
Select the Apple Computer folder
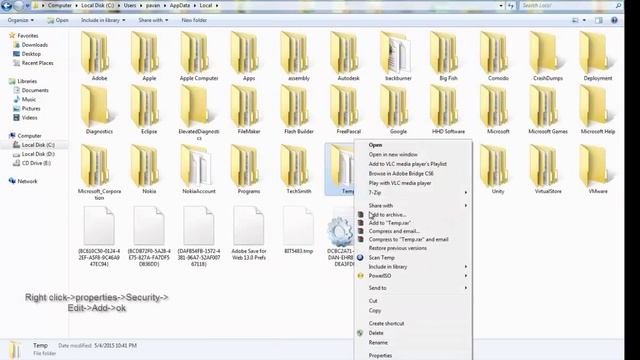(199, 56)
